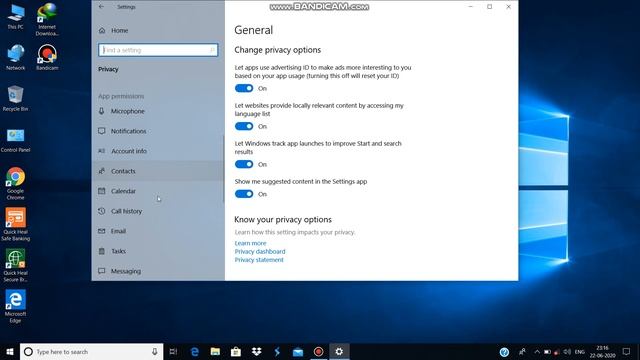Screen dimensions: 640x360
Task: Open Call history privacy settings
Action: [x=158, y=211]
